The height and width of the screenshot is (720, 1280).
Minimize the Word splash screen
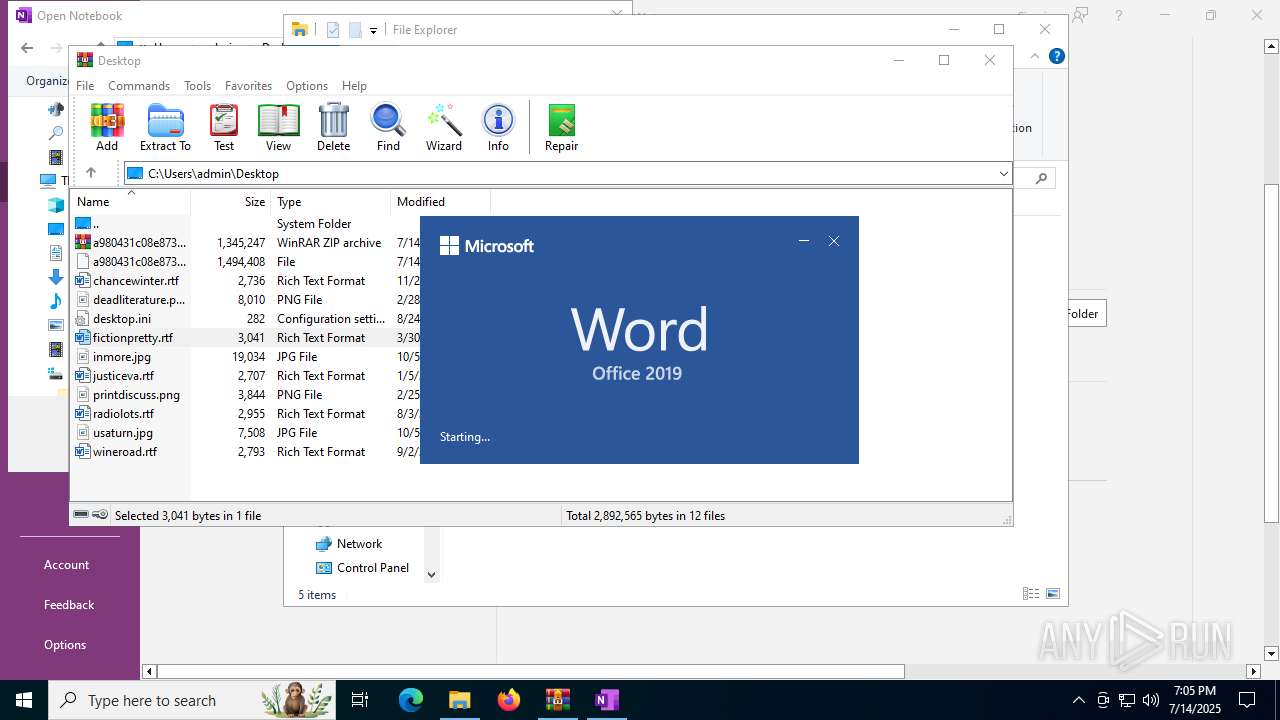point(804,241)
